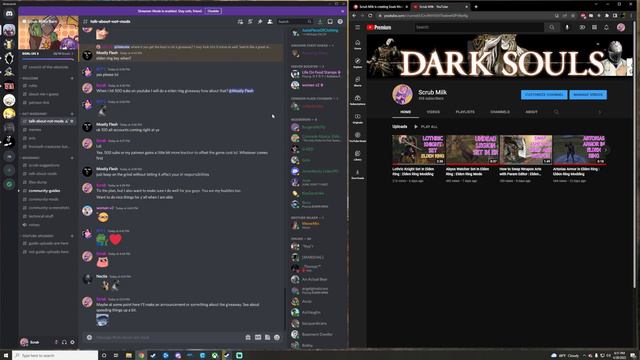Open the YouTube account avatar menu

621,27
